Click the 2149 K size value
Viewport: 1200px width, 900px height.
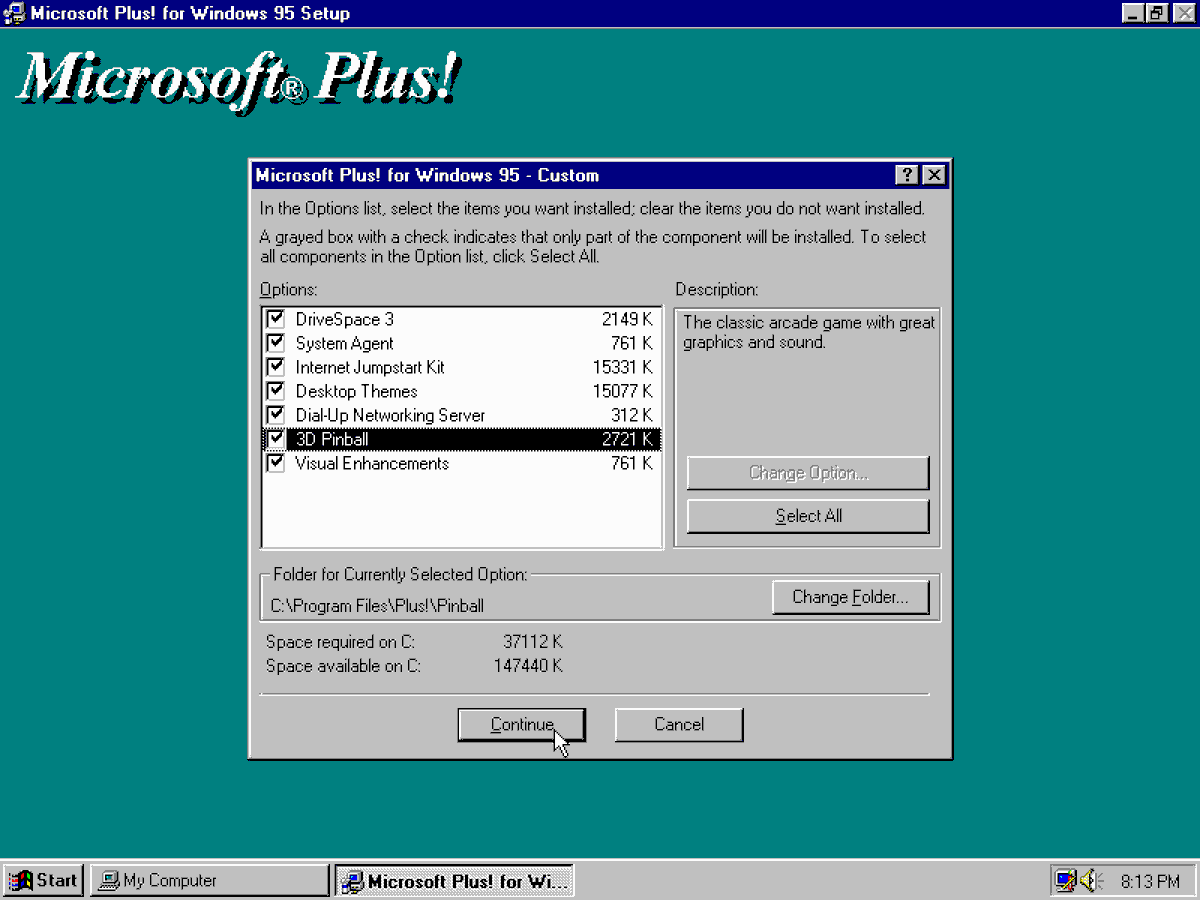(x=627, y=320)
